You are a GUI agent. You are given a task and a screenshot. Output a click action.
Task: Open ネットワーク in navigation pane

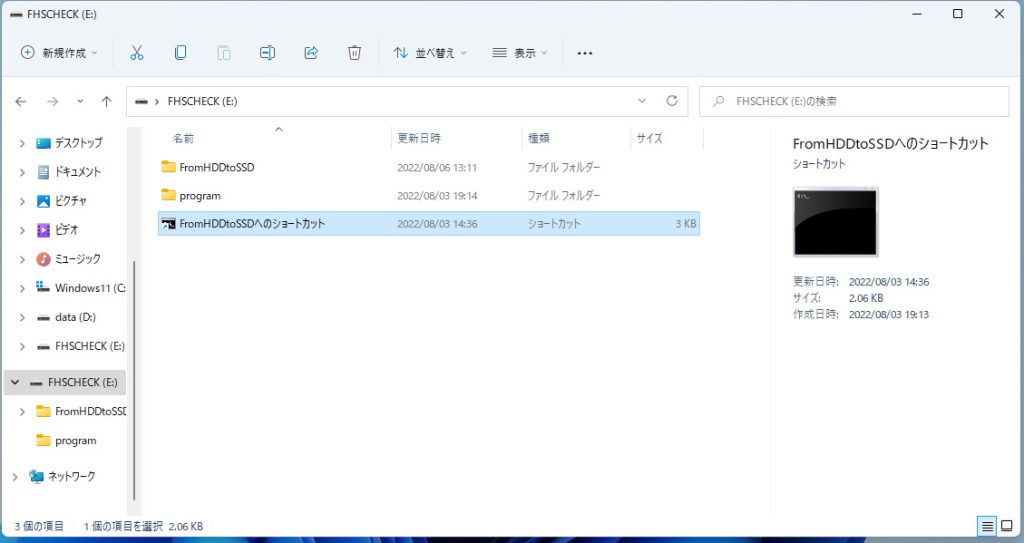point(71,476)
